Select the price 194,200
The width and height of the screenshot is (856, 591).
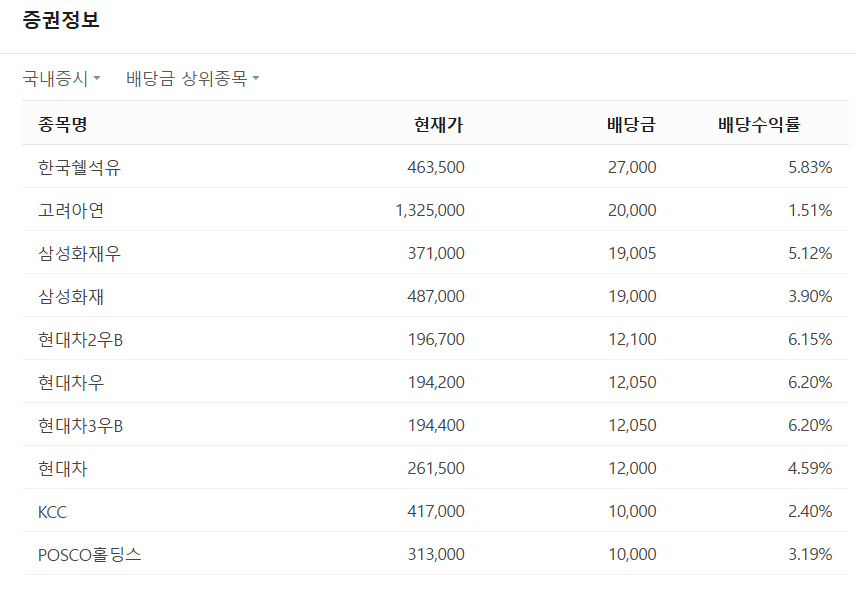436,382
